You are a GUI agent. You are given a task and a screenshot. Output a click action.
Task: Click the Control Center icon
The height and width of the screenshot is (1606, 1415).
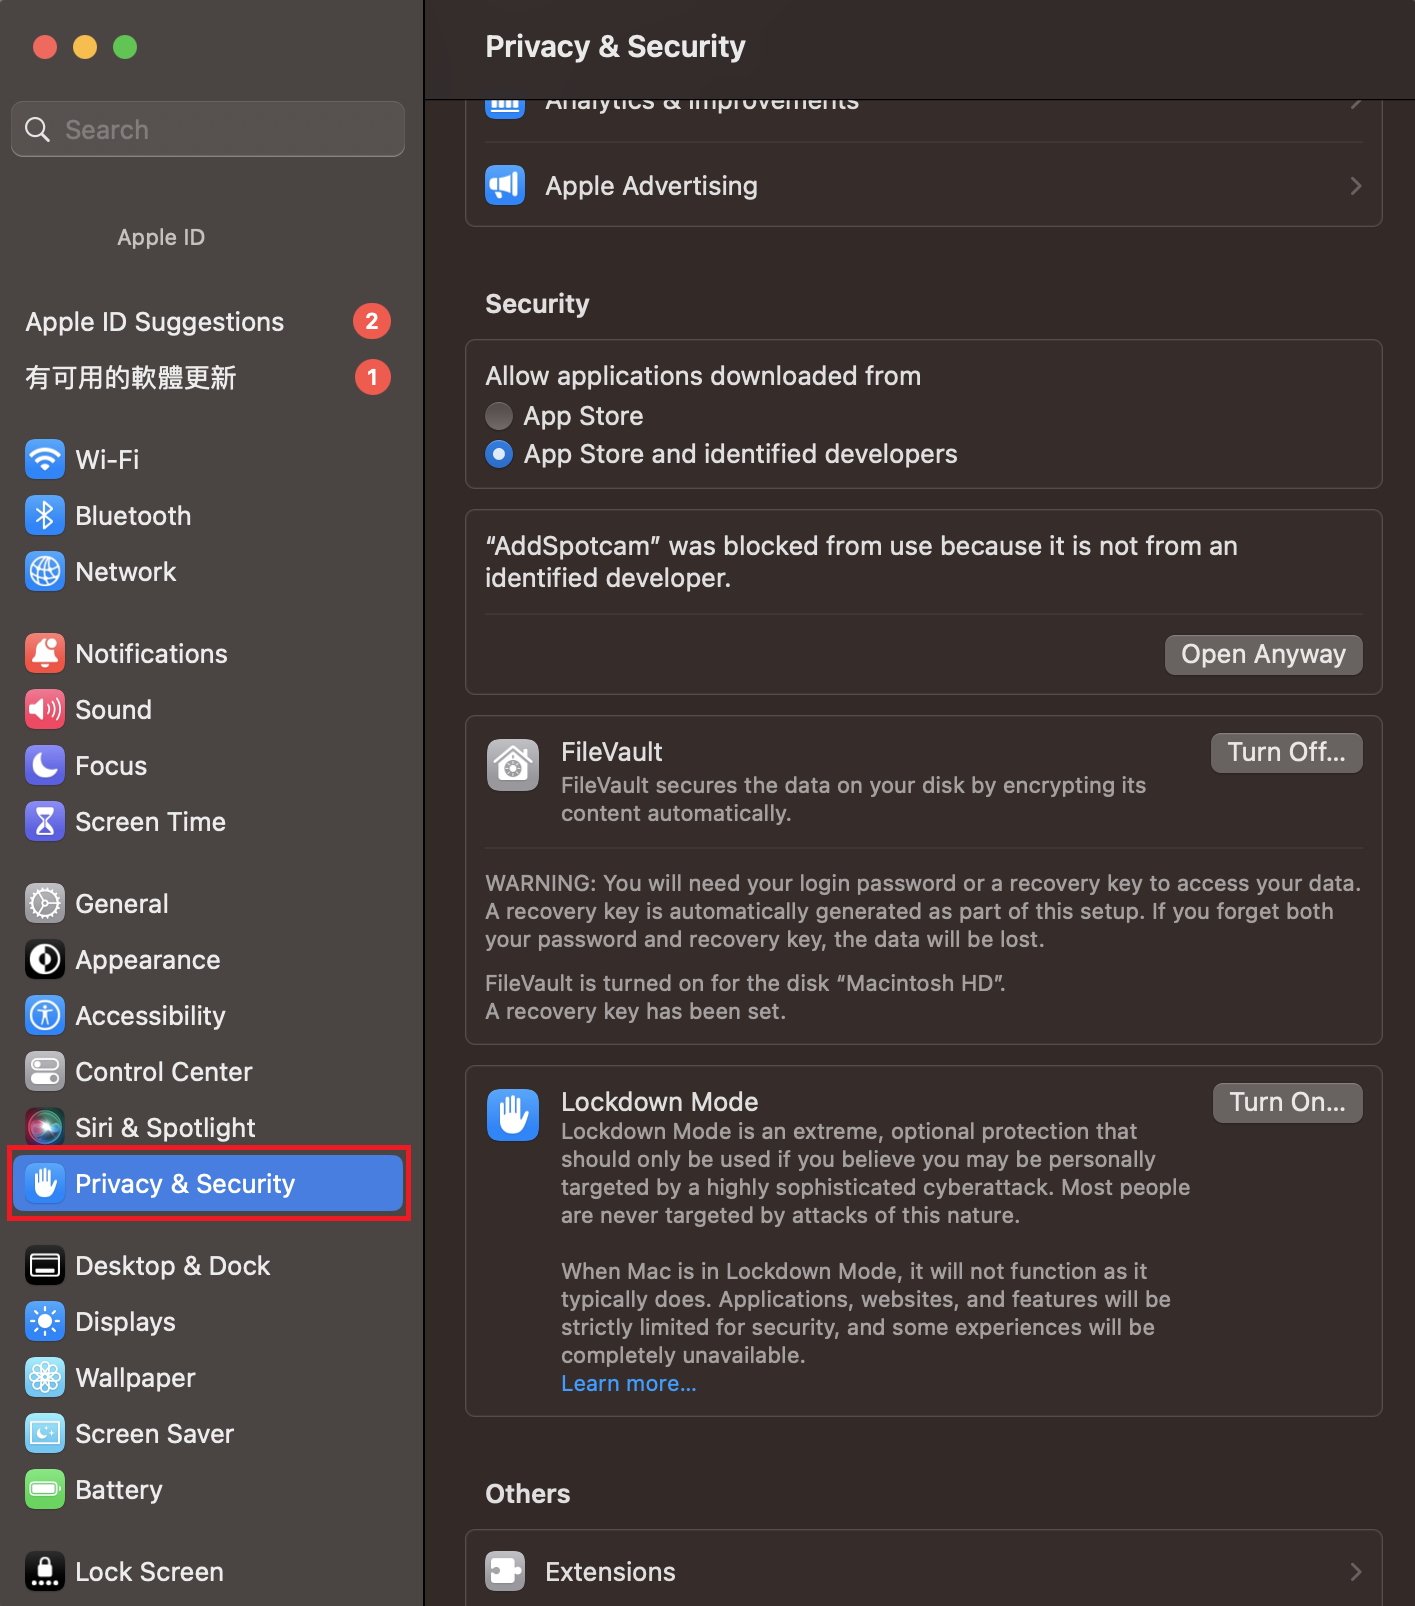[45, 1072]
